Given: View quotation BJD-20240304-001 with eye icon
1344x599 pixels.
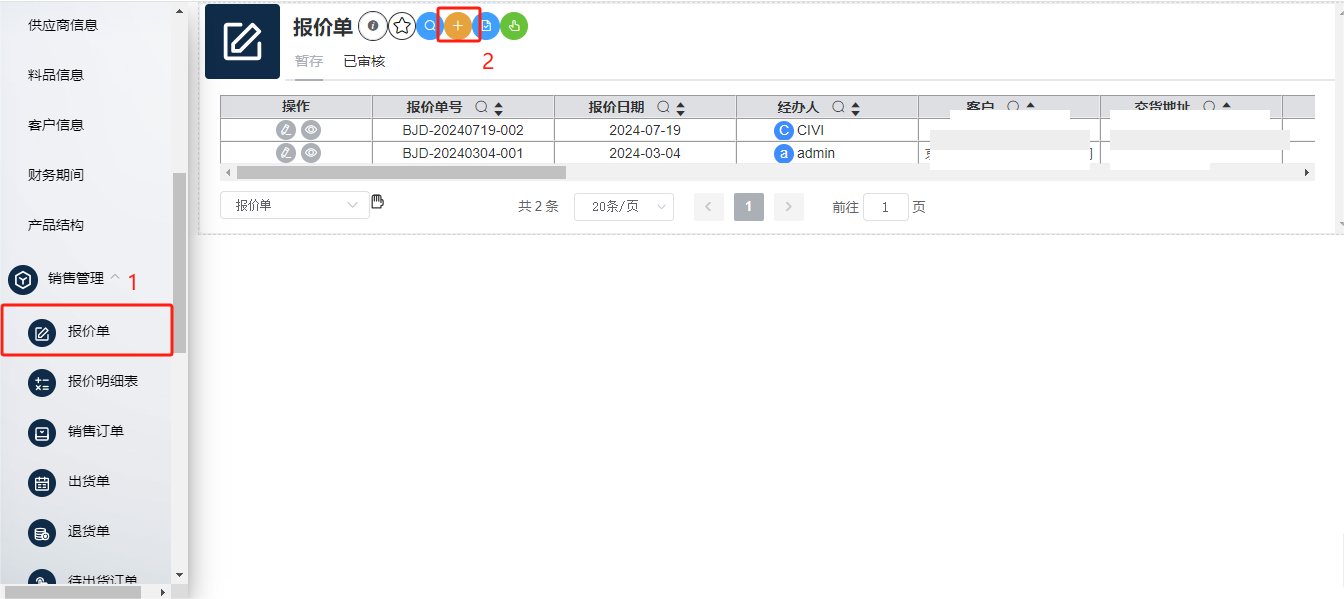Looking at the screenshot, I should [311, 153].
